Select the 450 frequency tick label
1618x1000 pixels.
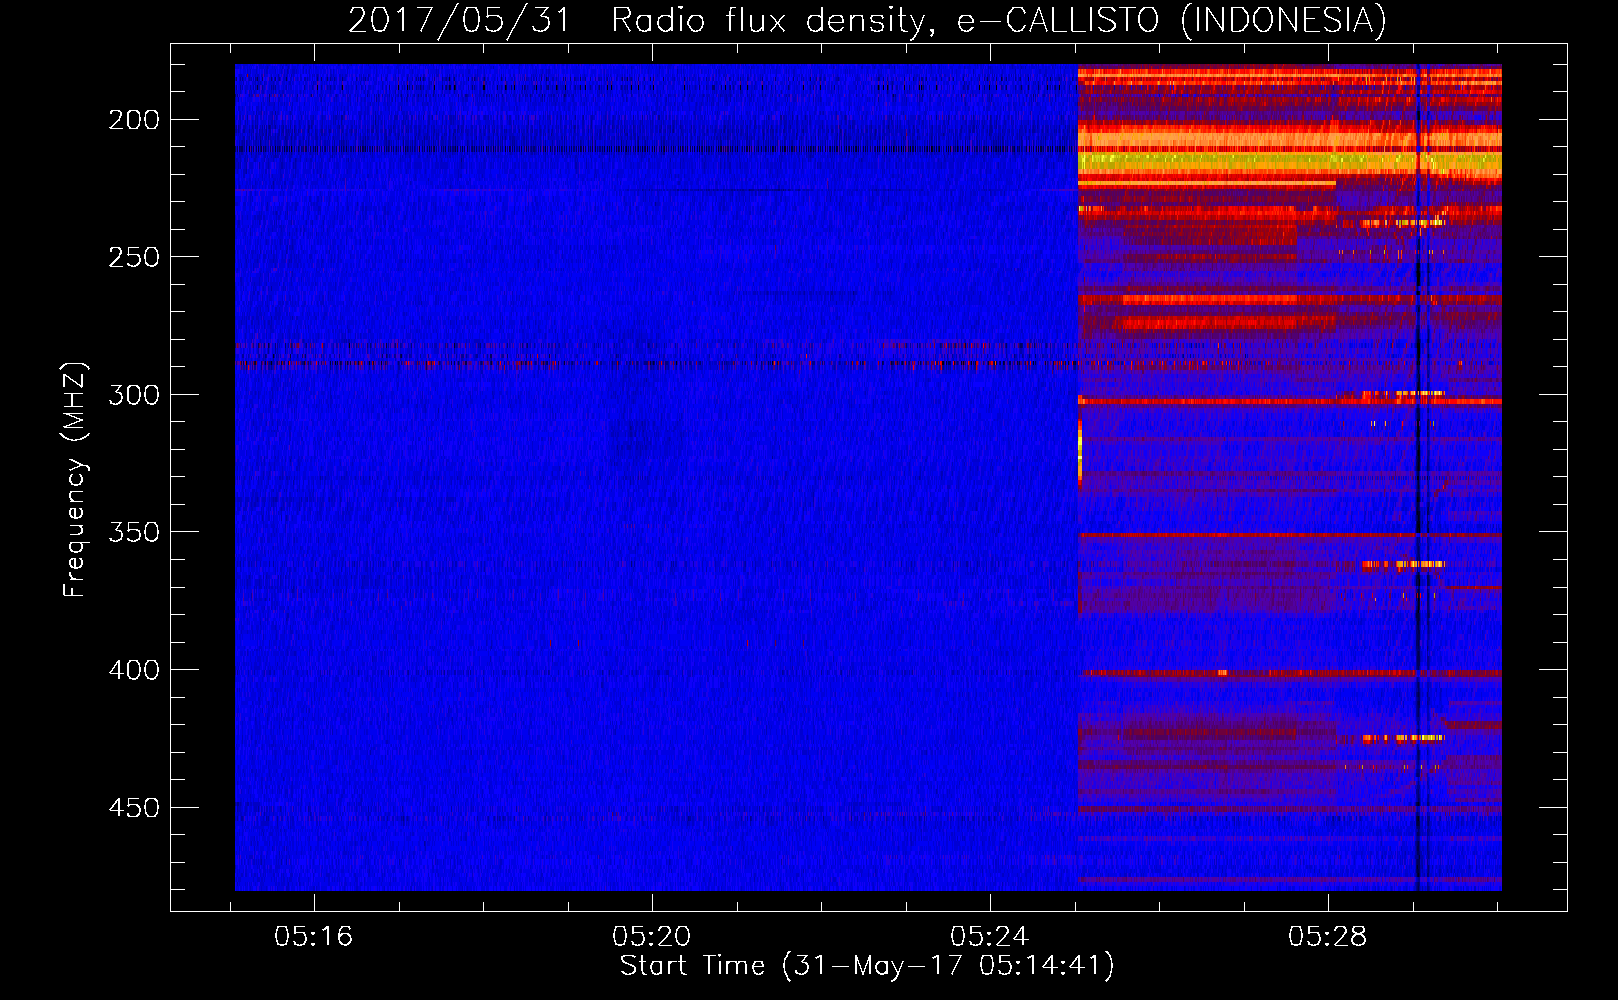pos(134,807)
